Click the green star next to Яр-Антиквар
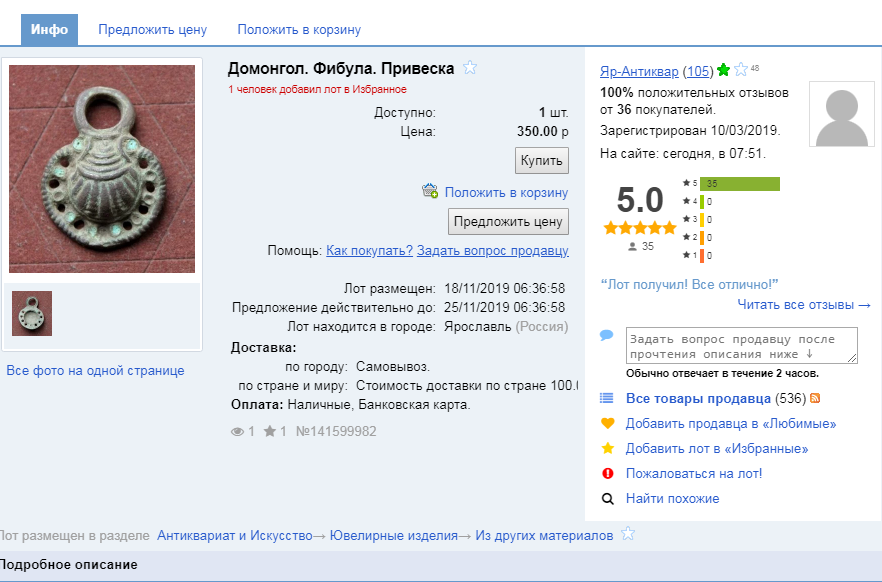 tap(723, 70)
